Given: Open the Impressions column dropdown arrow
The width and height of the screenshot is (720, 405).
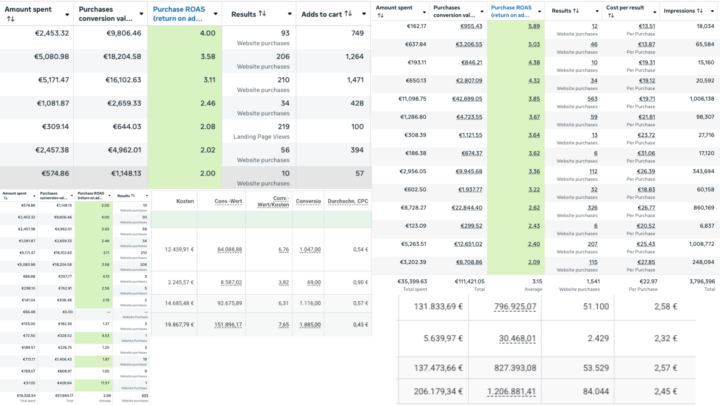Looking at the screenshot, I should click(x=713, y=11).
